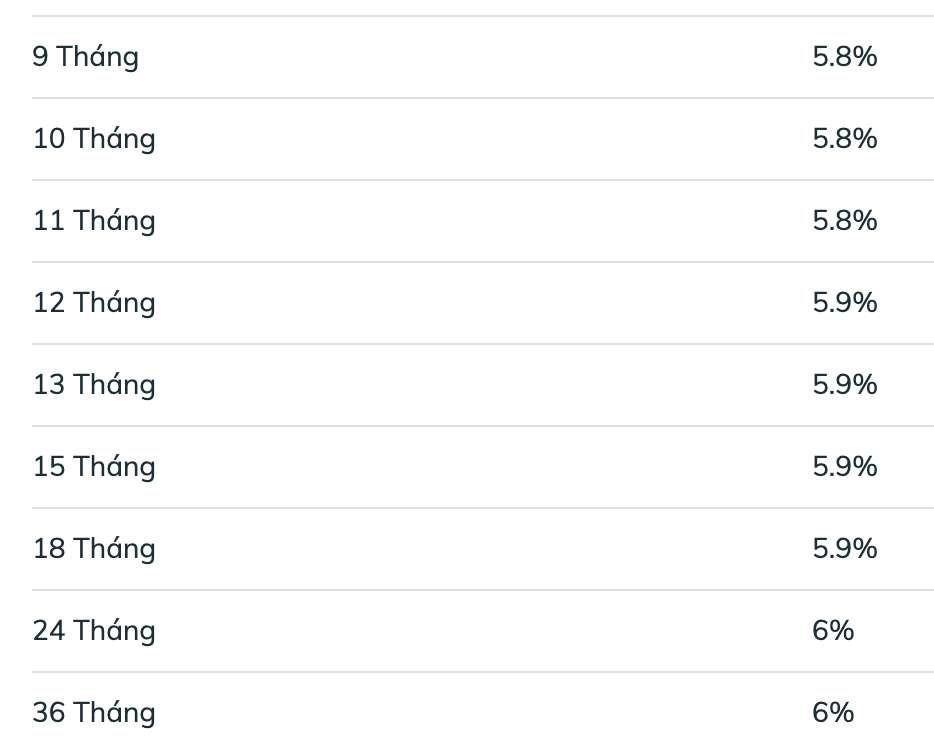This screenshot has height=748, width=934.
Task: Select the 5.8% rate beside 10 Tháng
Action: tap(844, 139)
